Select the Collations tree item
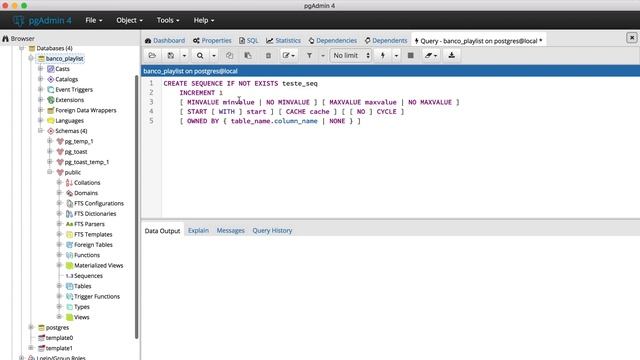The height and width of the screenshot is (360, 640). click(87, 182)
